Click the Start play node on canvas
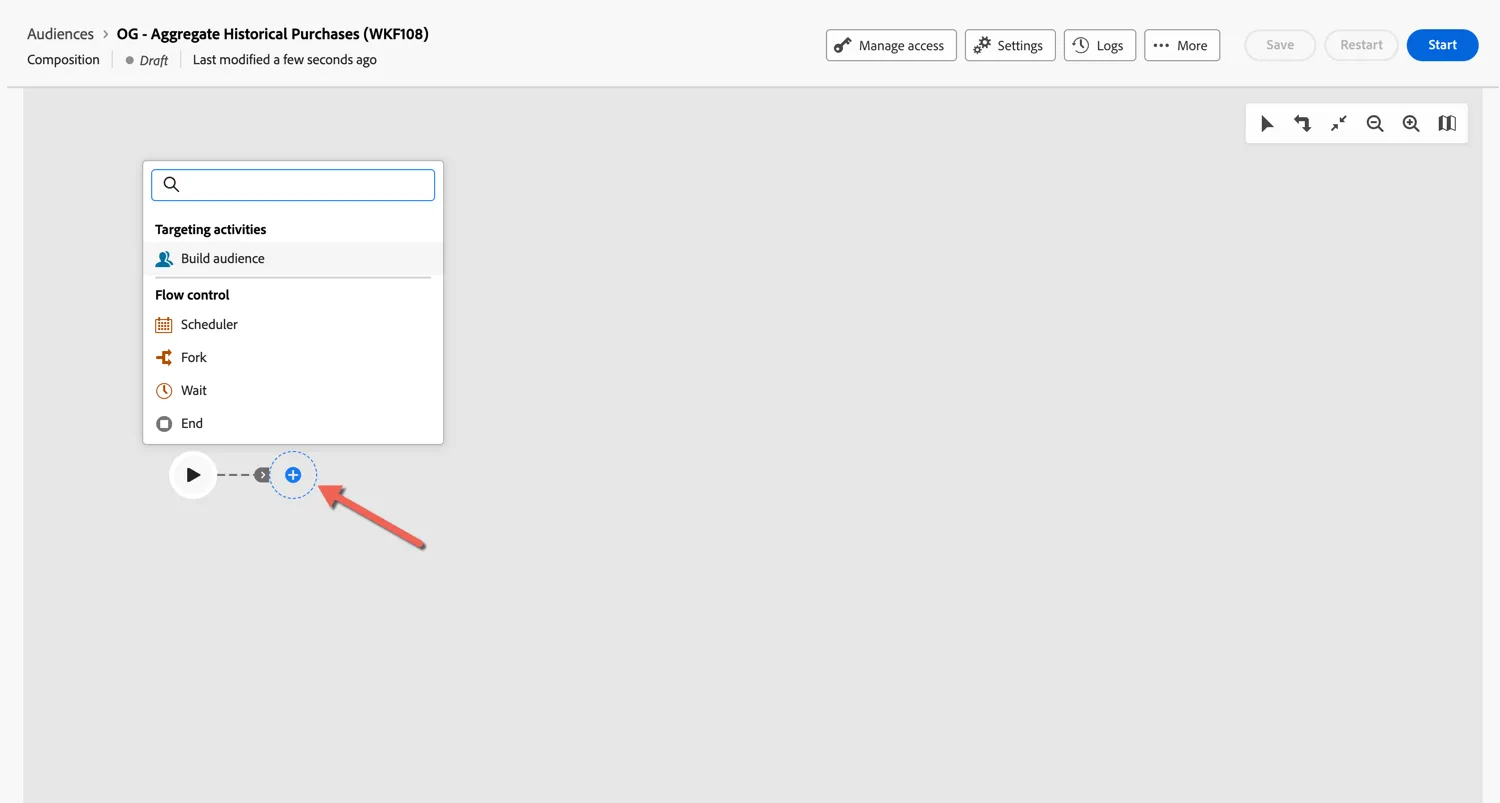 coord(193,475)
